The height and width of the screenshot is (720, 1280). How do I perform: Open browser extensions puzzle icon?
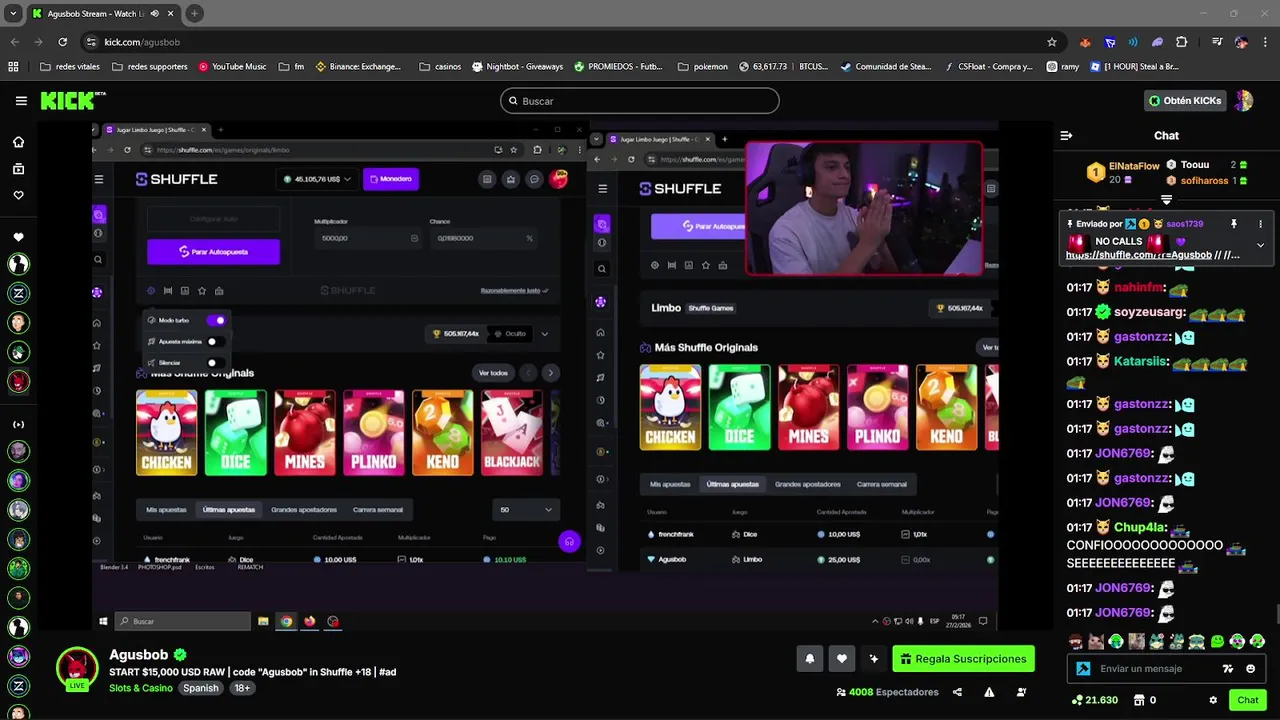tap(1182, 42)
